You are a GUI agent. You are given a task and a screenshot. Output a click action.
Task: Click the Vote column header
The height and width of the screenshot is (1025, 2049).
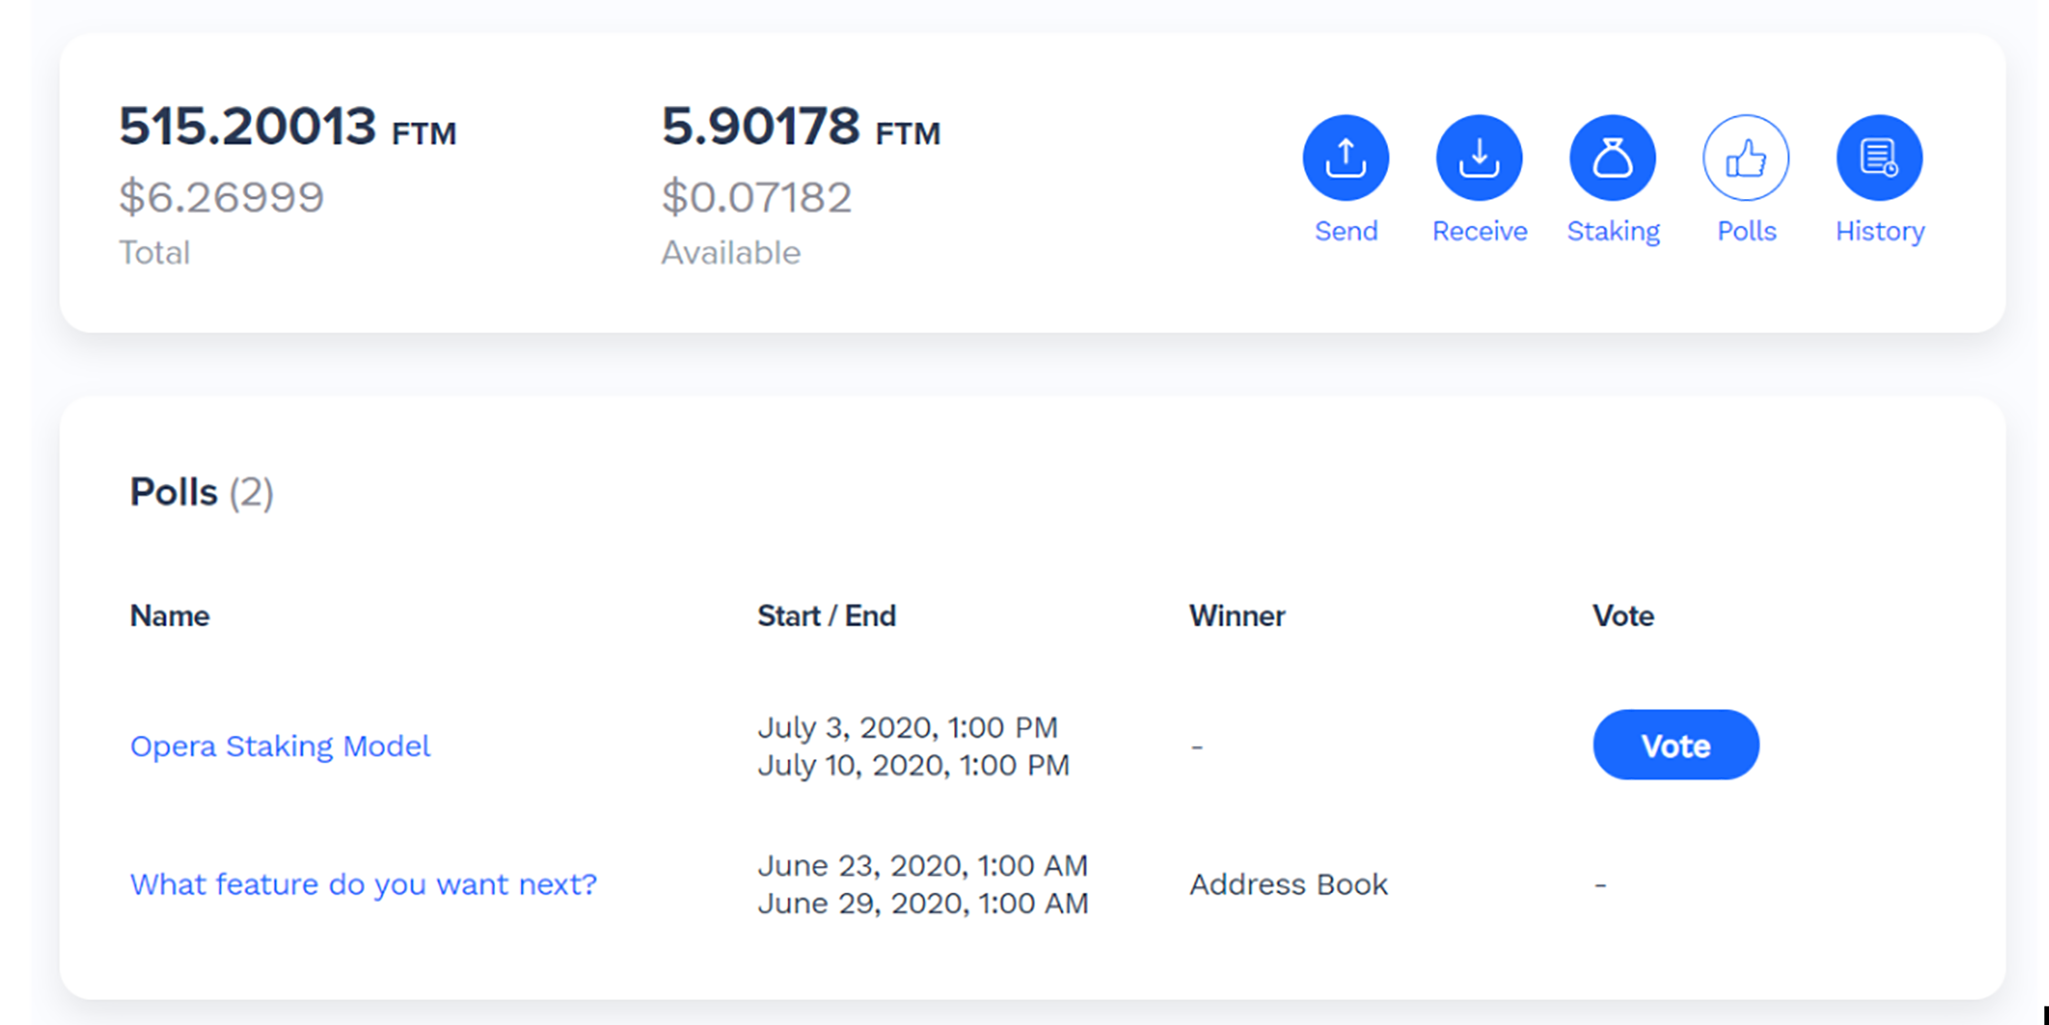point(1622,616)
